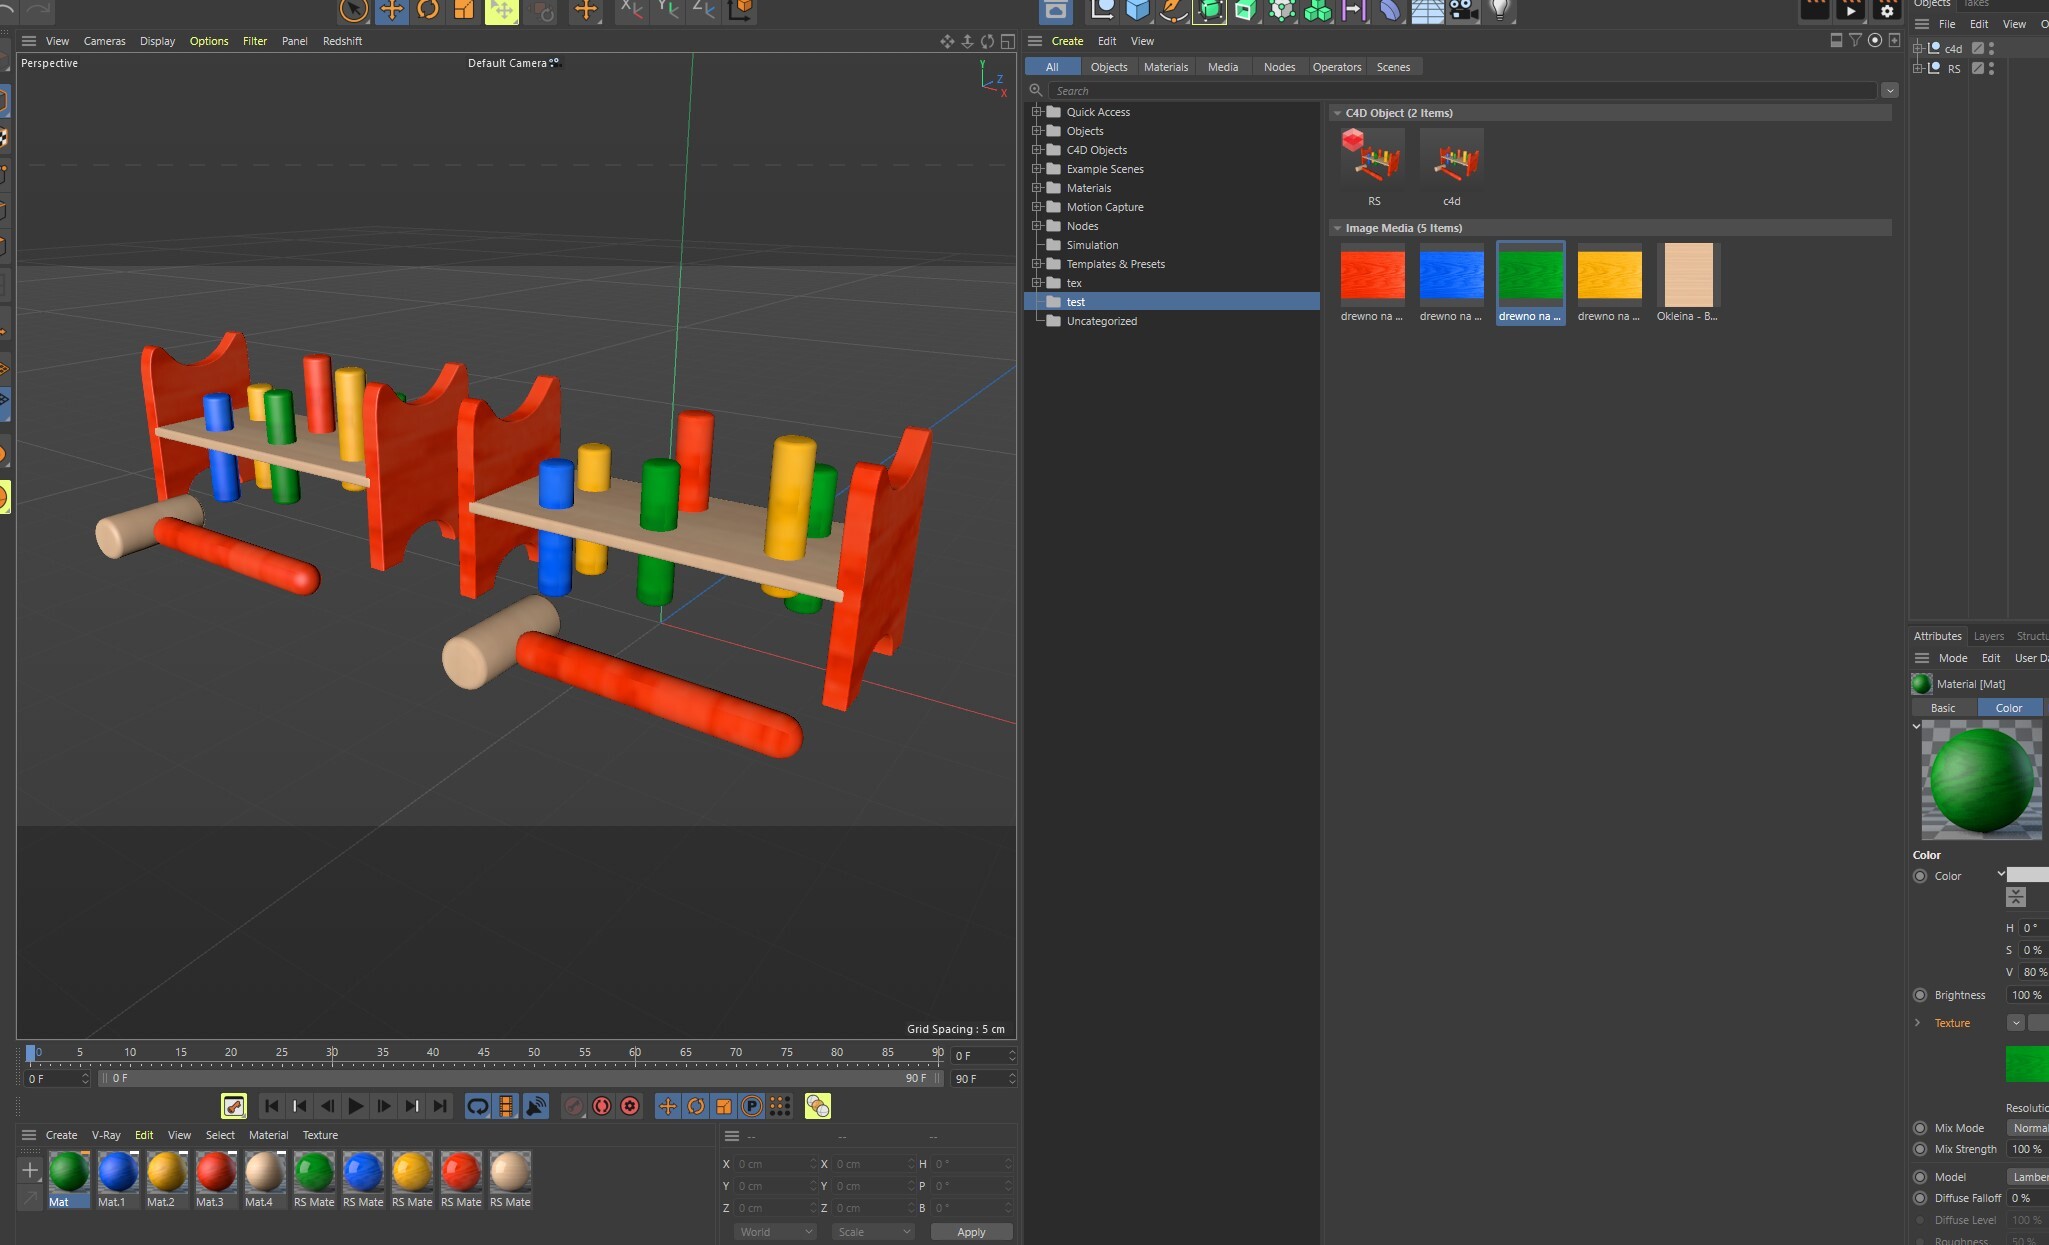2049x1245 pixels.
Task: Toggle point level animation dots
Action: pyautogui.click(x=780, y=1106)
